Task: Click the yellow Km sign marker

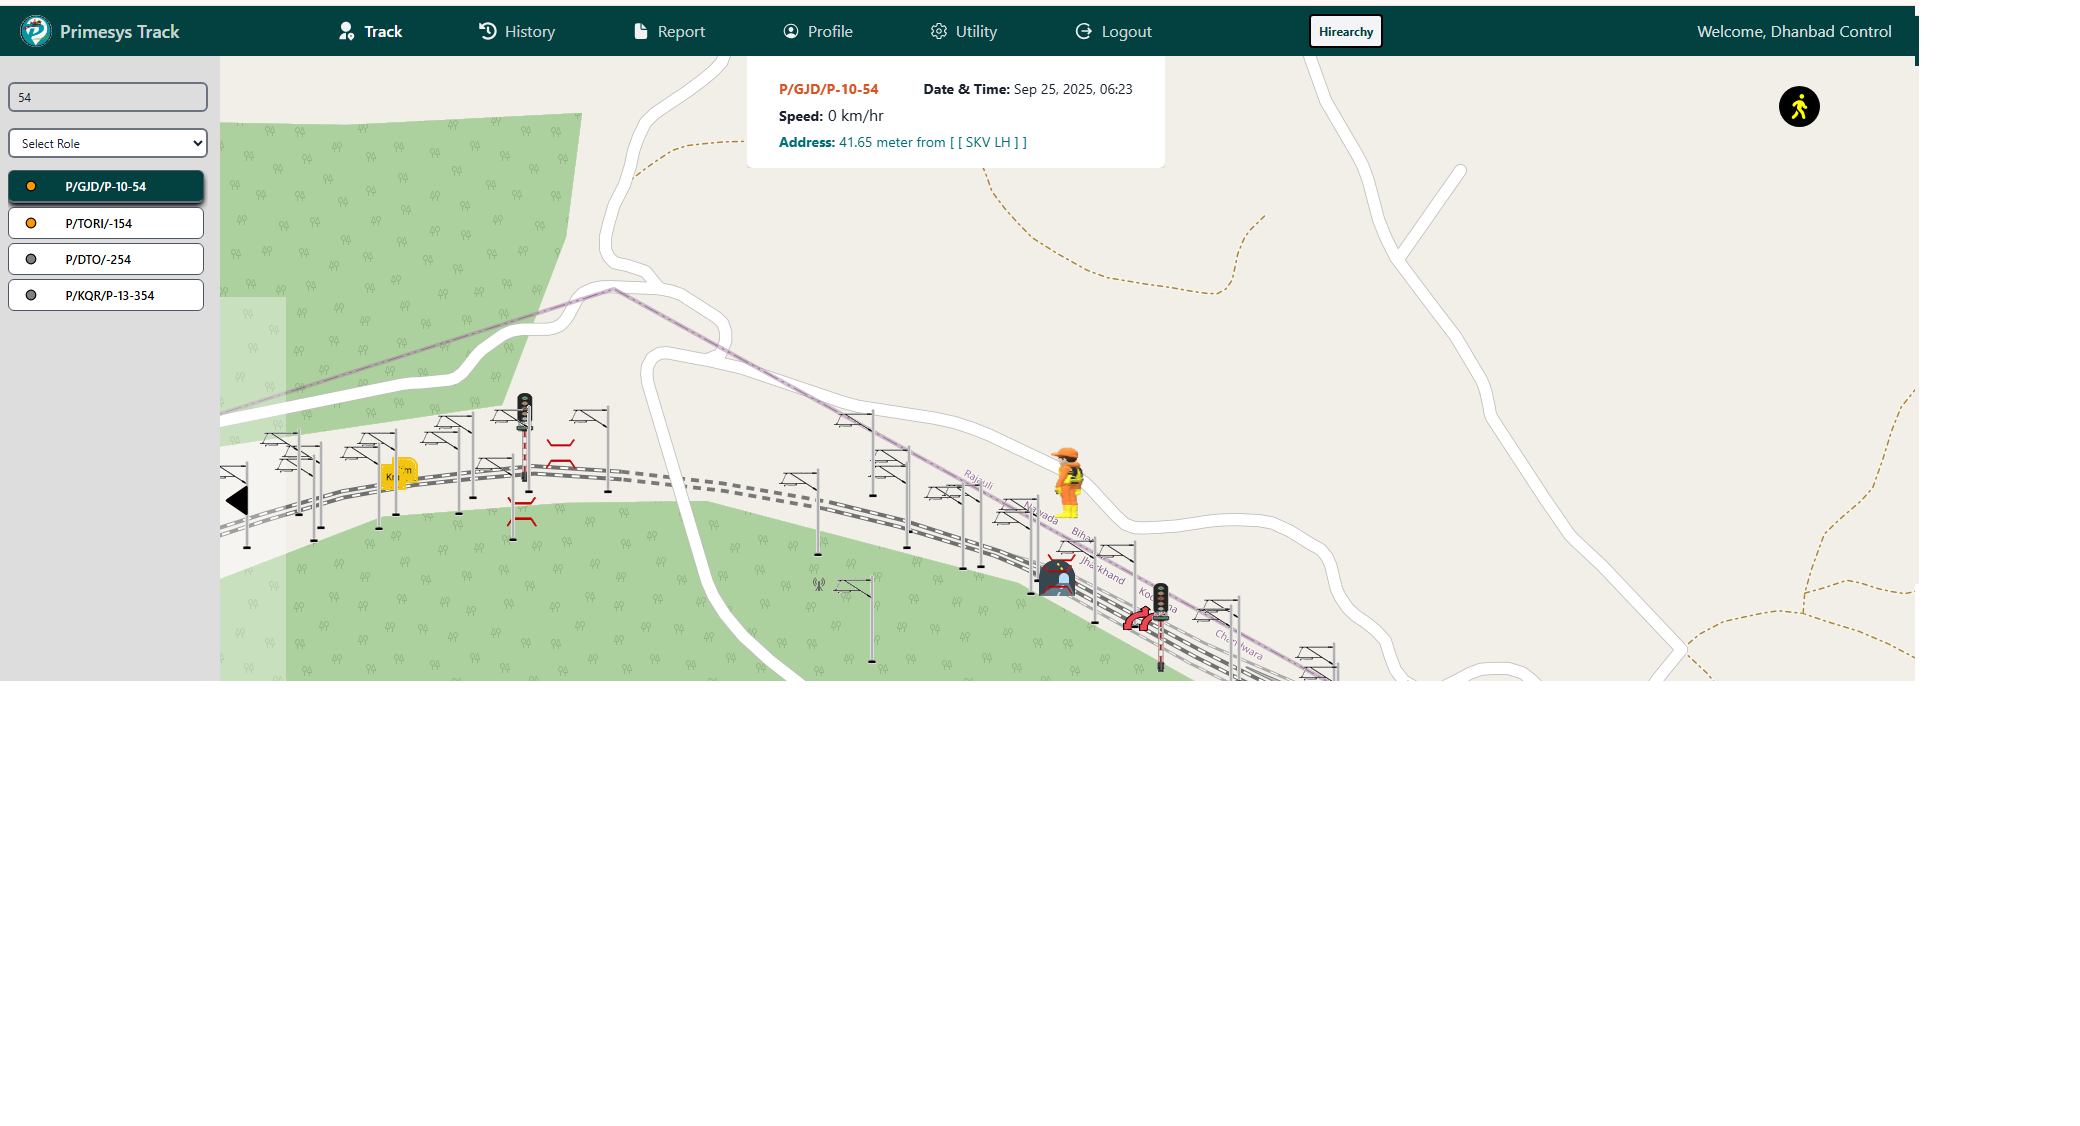Action: [x=399, y=472]
